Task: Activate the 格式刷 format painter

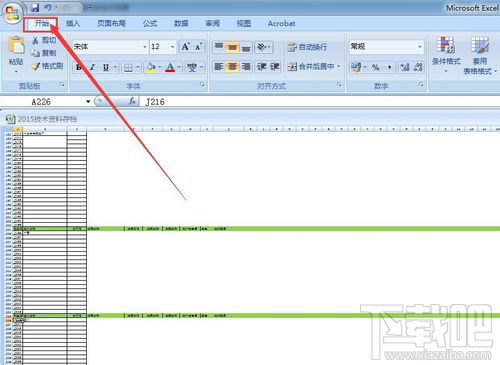Action: point(47,66)
